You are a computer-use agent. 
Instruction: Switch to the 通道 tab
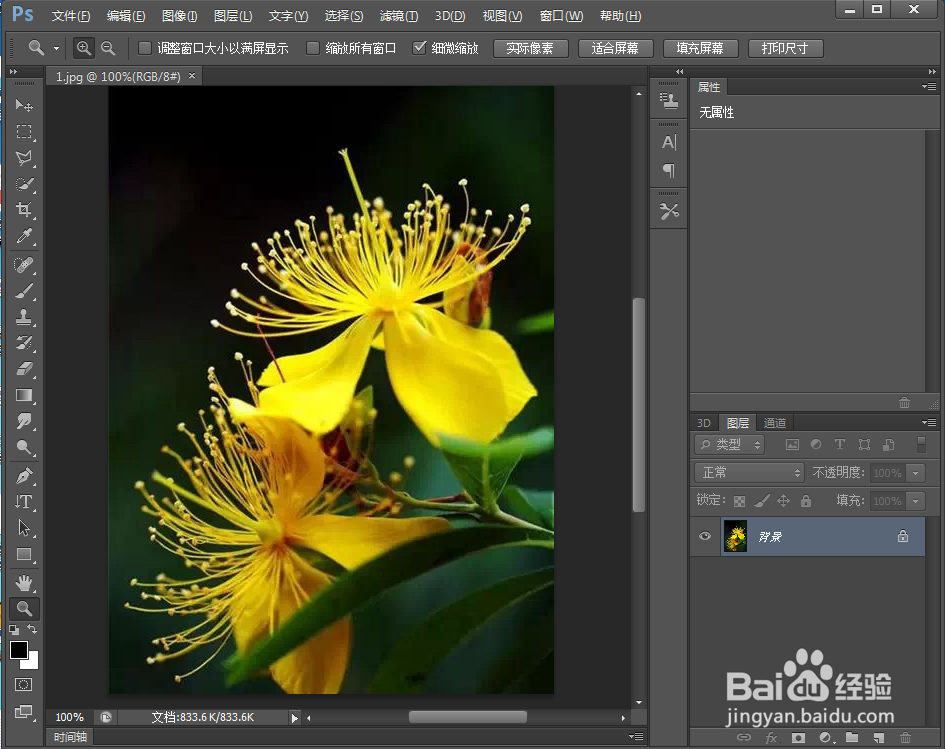point(775,423)
